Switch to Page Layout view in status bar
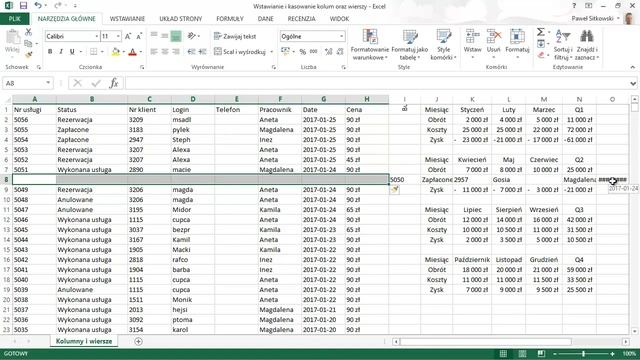This screenshot has height=360, width=640. pos(522,353)
